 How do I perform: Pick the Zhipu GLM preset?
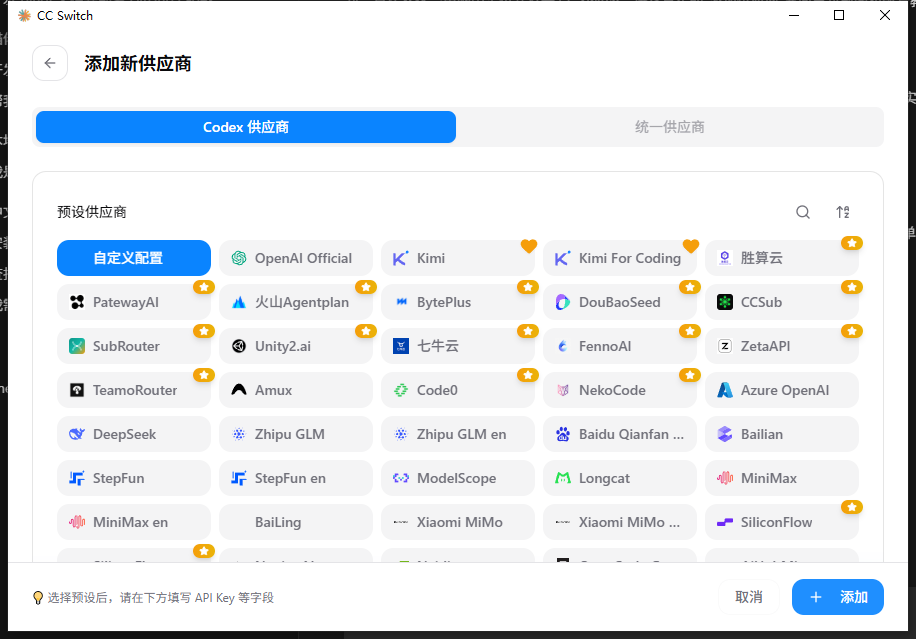[x=296, y=434]
